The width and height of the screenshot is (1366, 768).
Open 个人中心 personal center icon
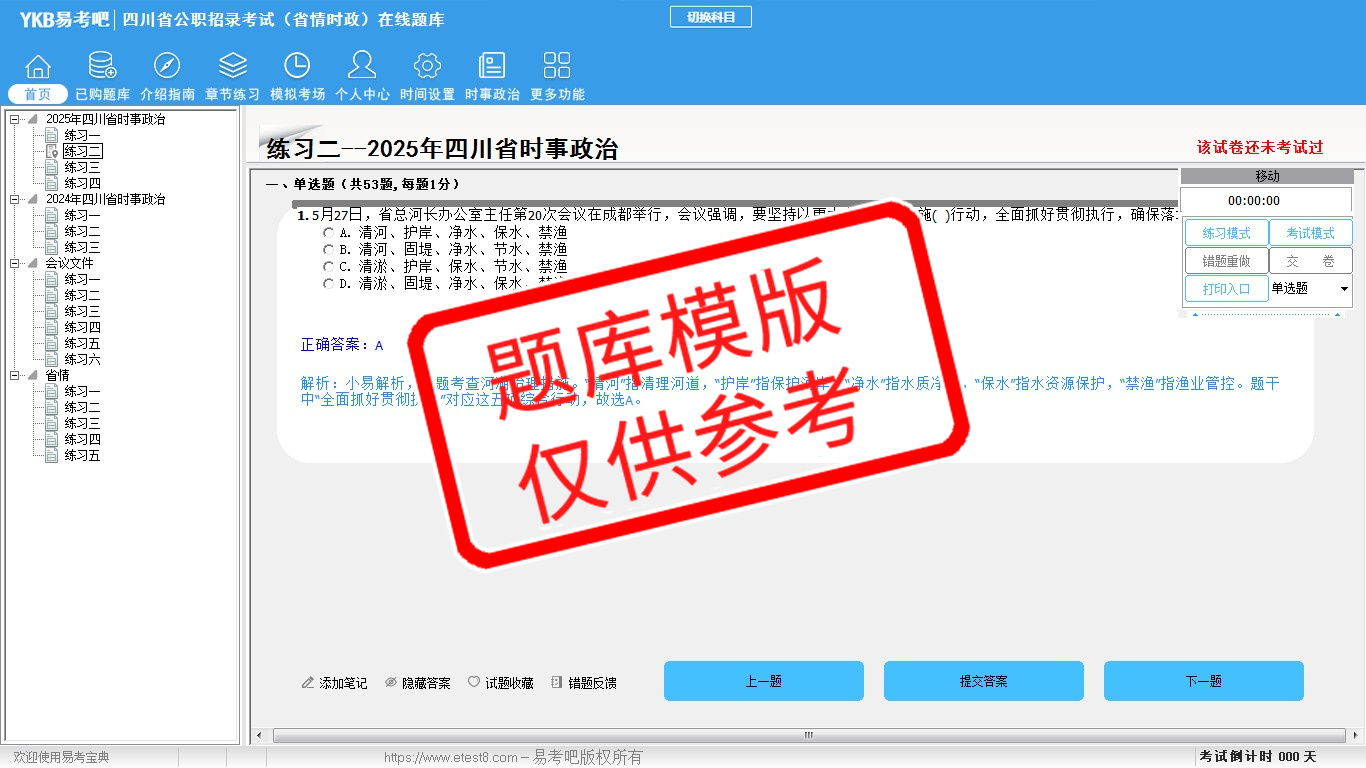362,67
